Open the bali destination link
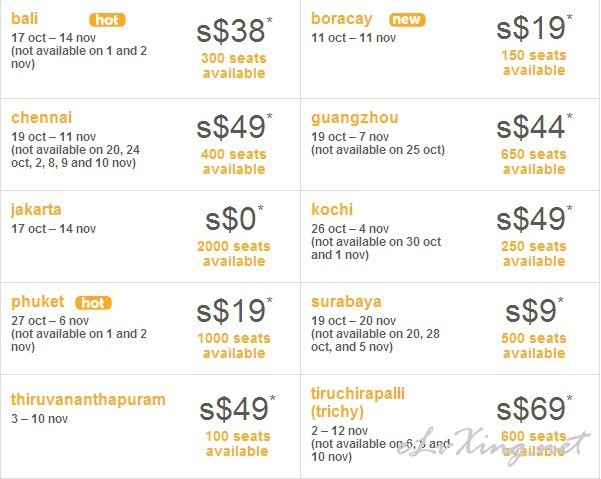Screen dimensions: 601x479 coord(25,18)
